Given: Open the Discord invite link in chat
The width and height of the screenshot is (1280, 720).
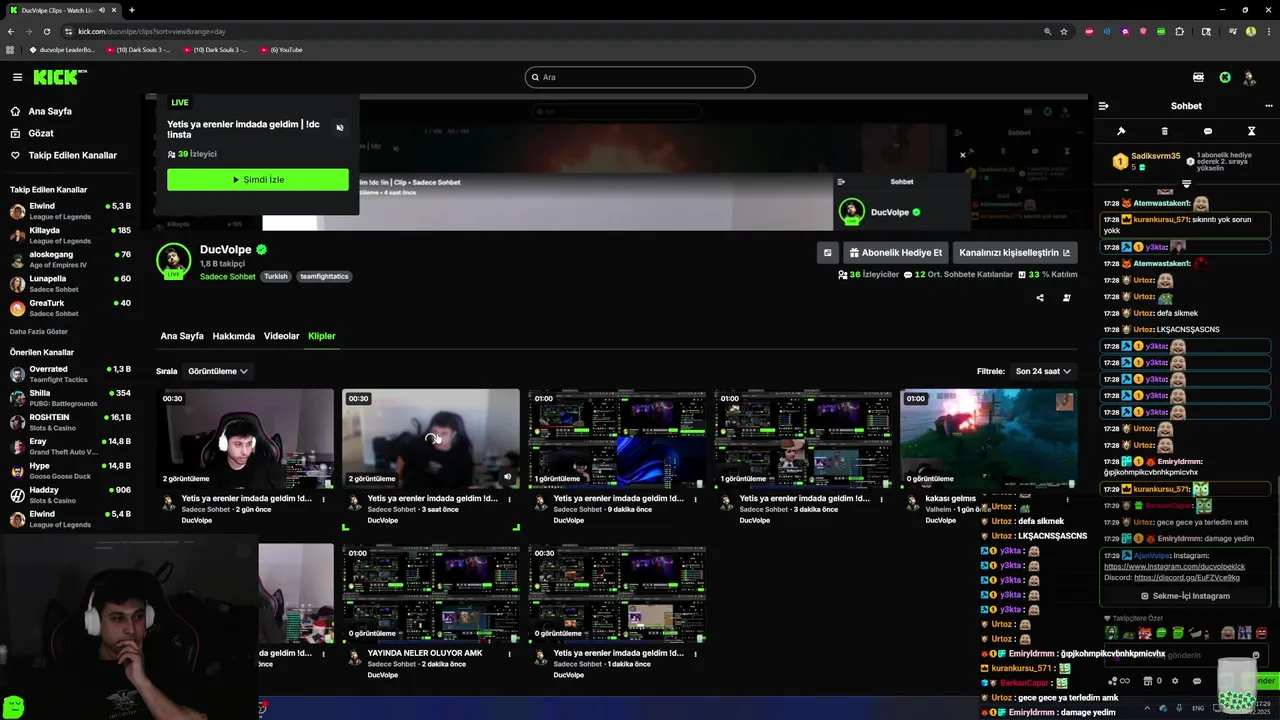Looking at the screenshot, I should (1187, 577).
